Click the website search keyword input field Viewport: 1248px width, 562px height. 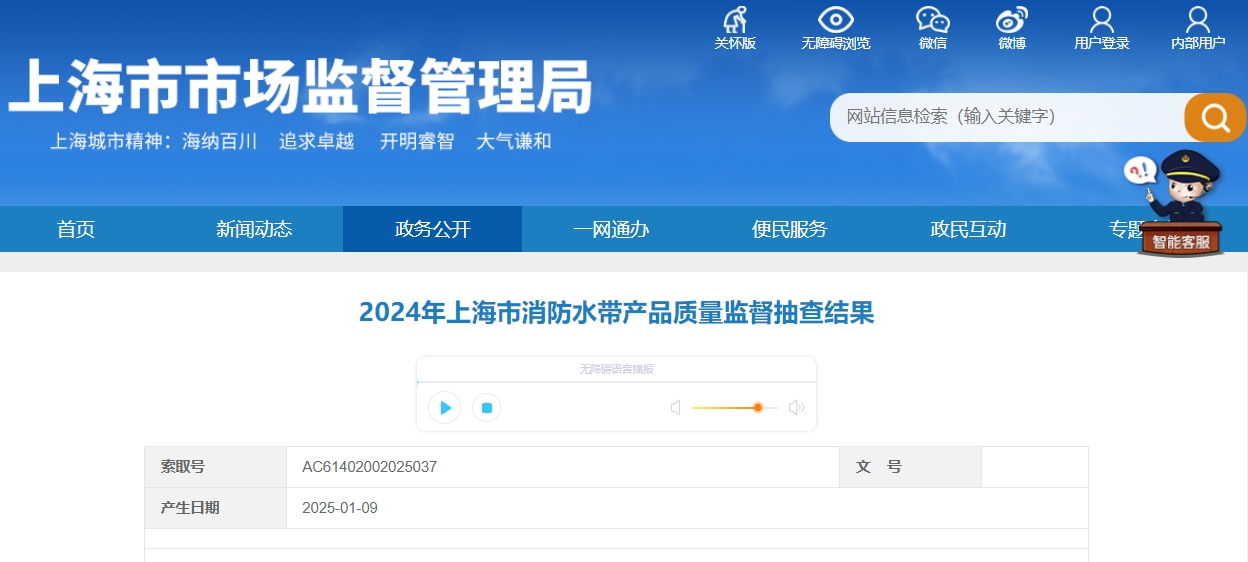[1005, 117]
